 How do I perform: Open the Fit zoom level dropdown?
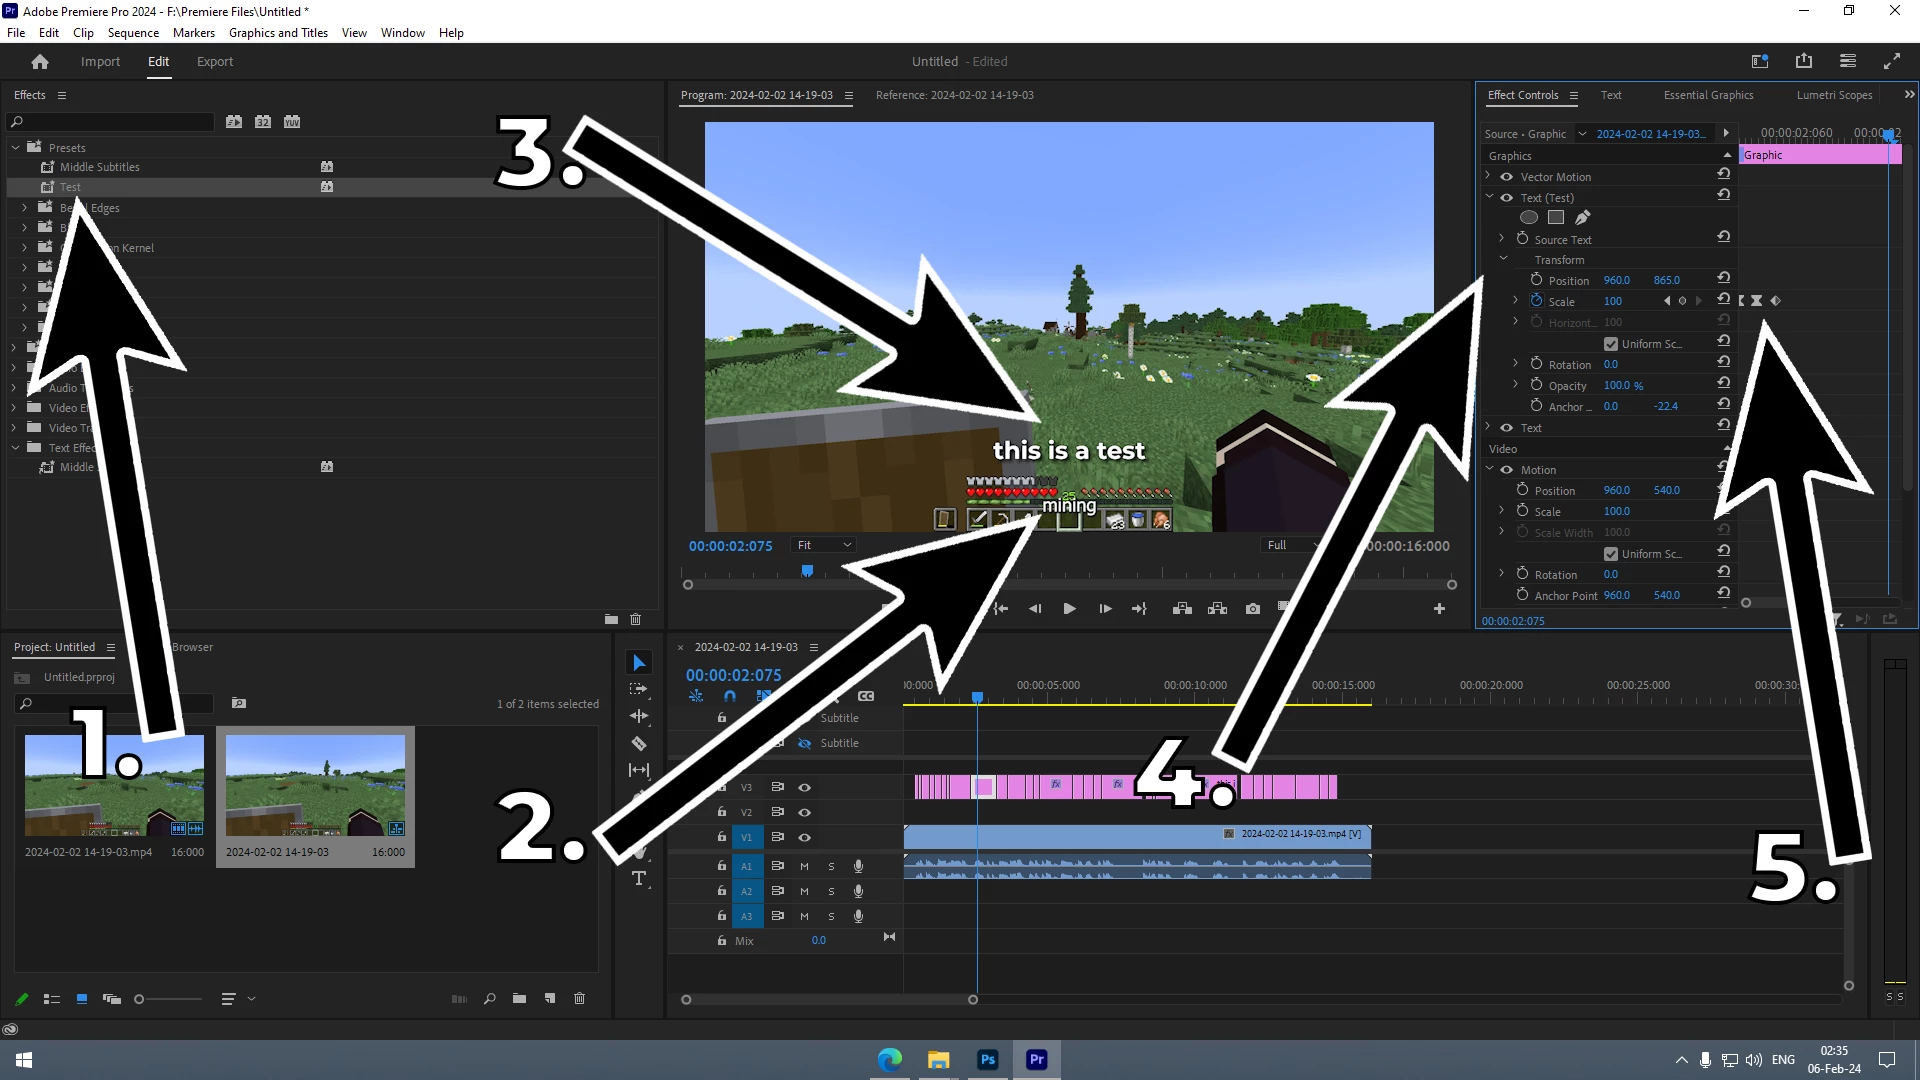coord(824,545)
